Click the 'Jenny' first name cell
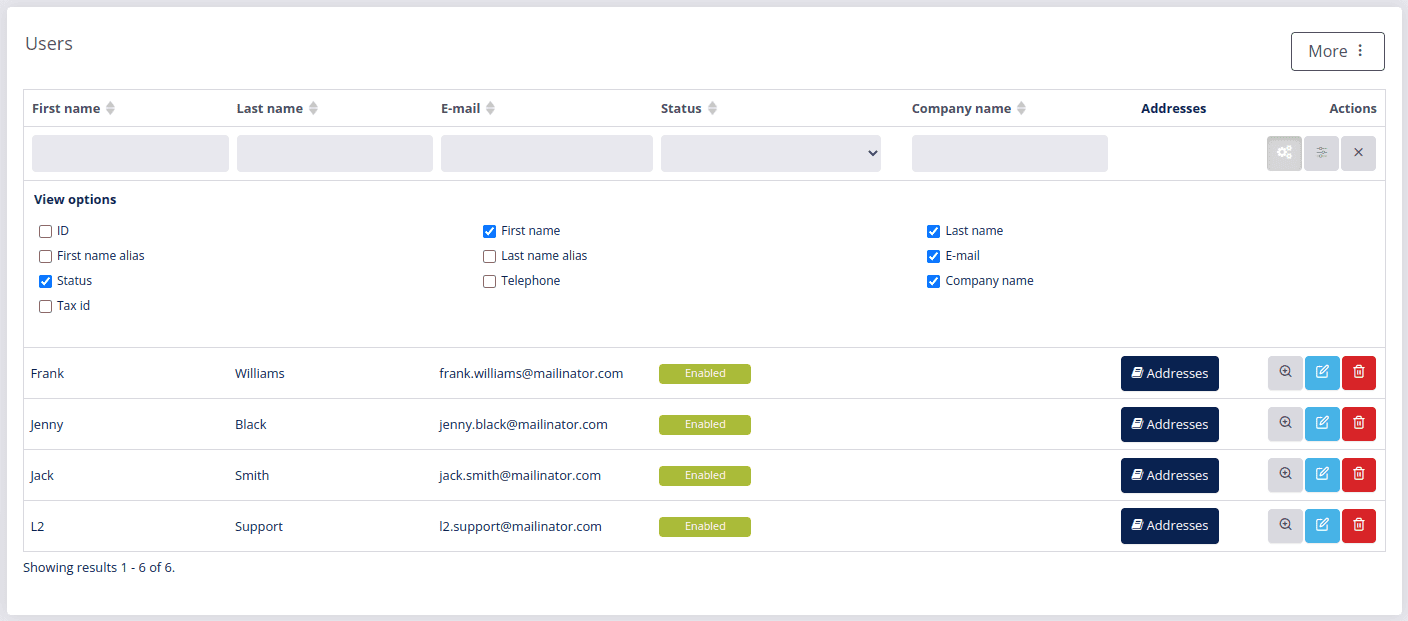 47,424
